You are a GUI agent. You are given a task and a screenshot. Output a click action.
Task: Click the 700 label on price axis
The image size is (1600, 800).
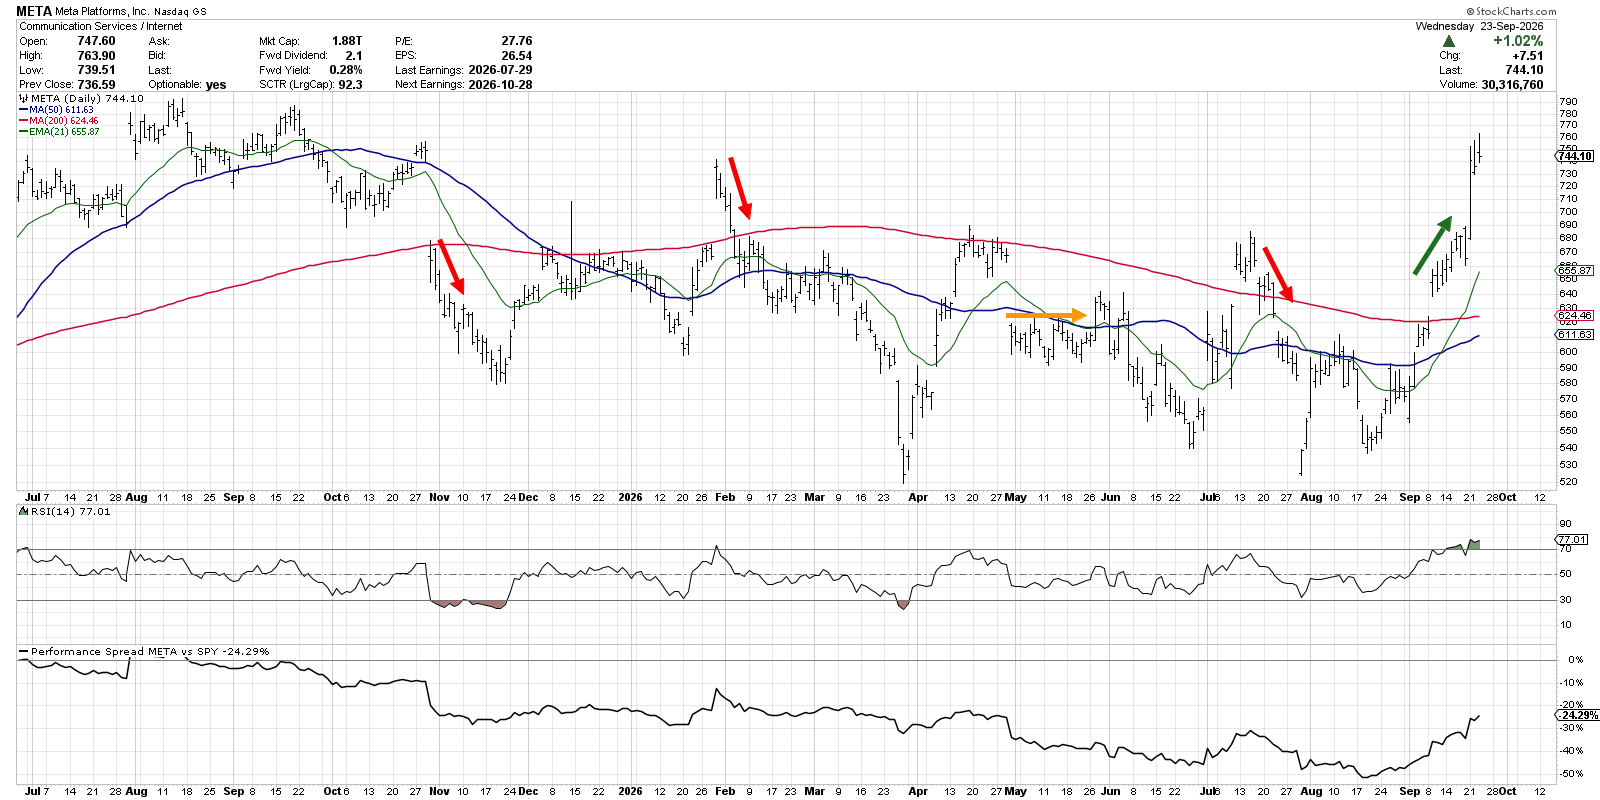click(x=1568, y=212)
